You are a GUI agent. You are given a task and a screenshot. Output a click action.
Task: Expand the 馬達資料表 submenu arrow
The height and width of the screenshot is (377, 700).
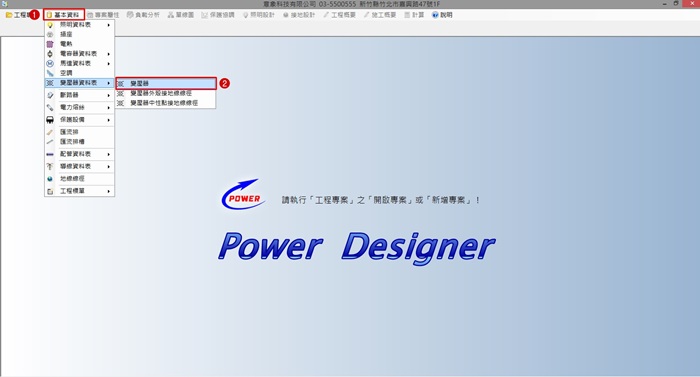pos(108,64)
